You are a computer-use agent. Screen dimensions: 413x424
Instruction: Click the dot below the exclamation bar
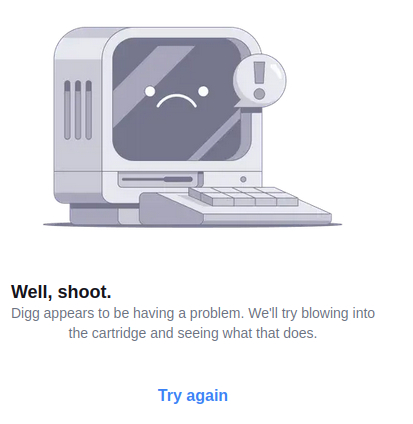tap(259, 94)
